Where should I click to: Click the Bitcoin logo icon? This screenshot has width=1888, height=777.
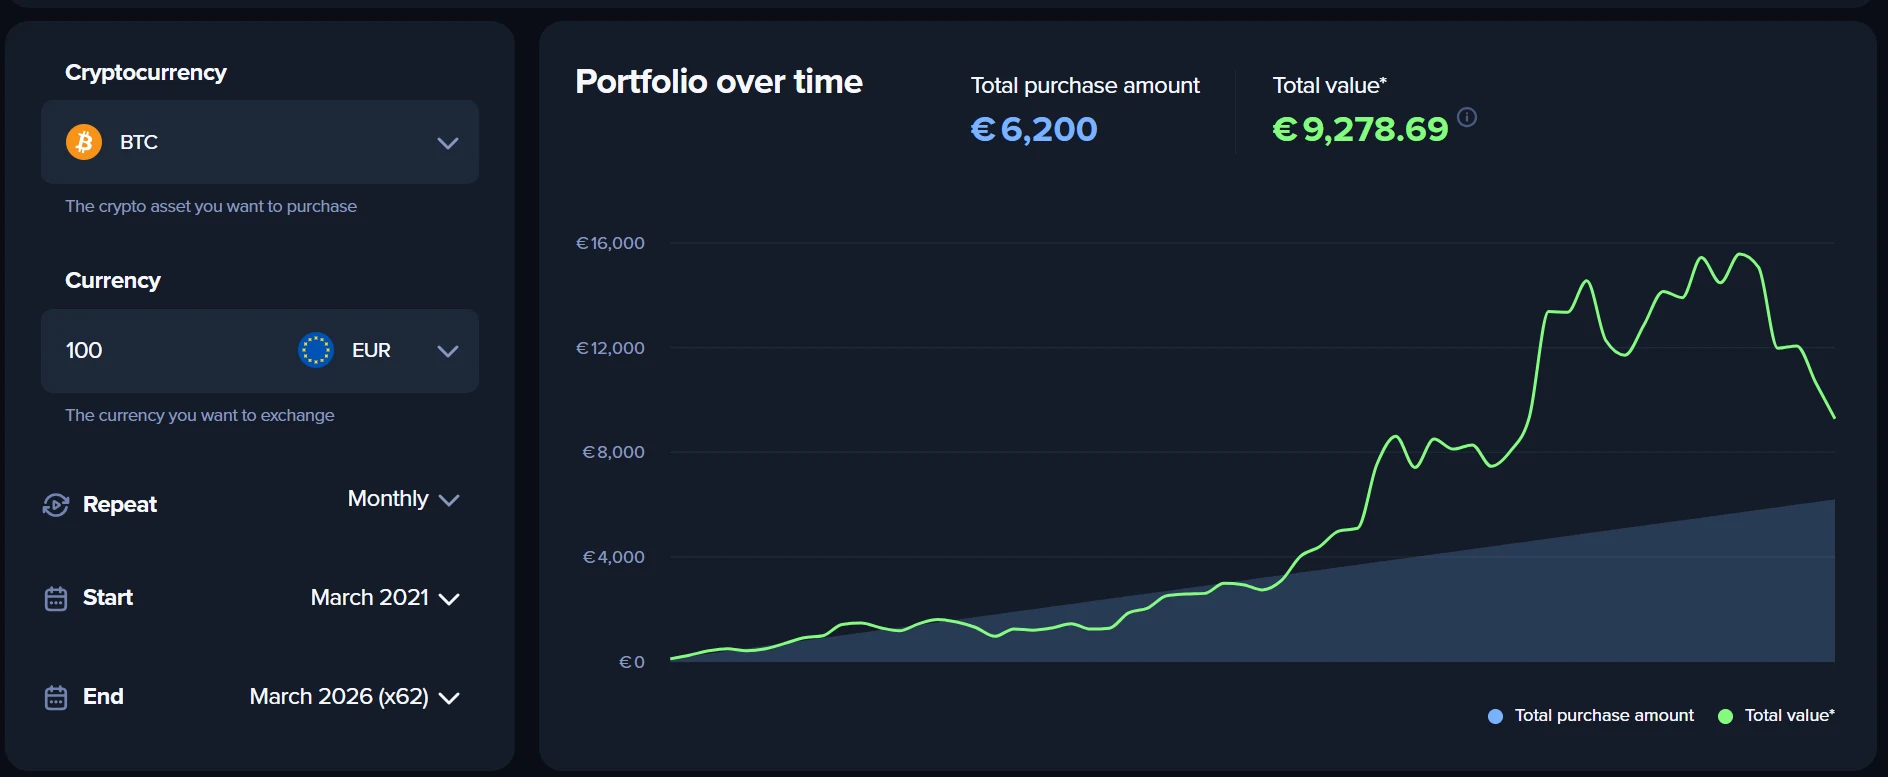[x=84, y=142]
